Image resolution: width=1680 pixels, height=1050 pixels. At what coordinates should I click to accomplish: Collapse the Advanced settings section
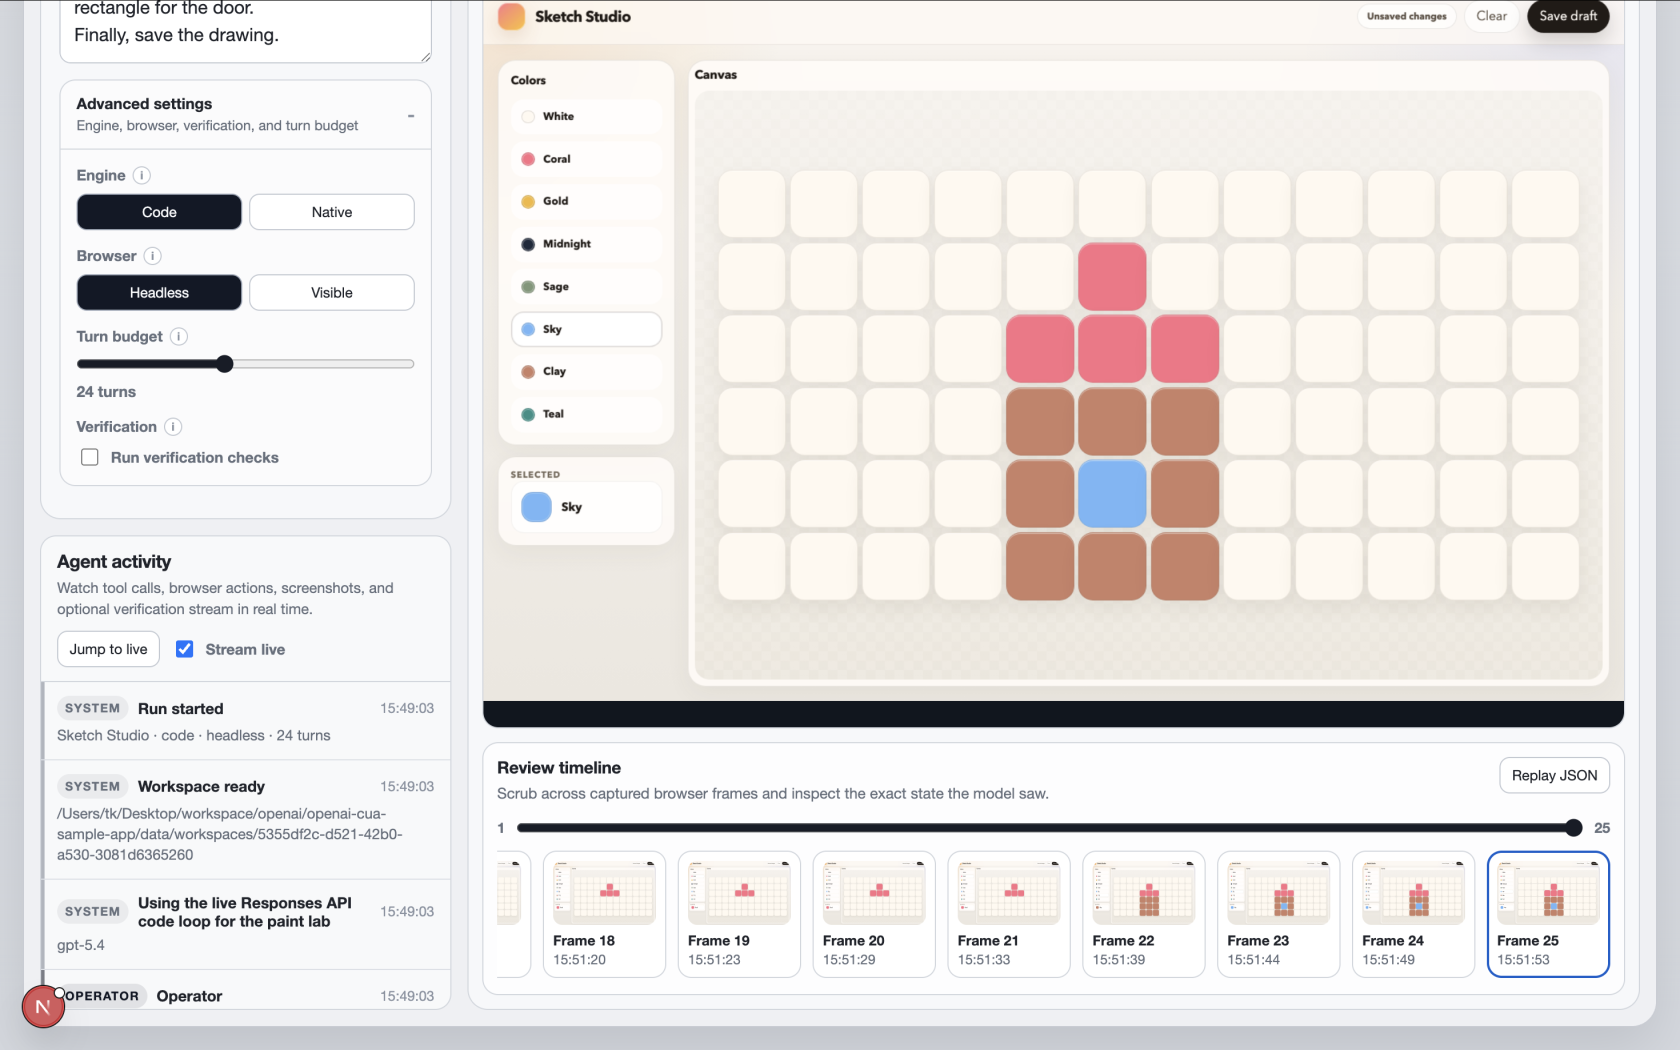(410, 116)
